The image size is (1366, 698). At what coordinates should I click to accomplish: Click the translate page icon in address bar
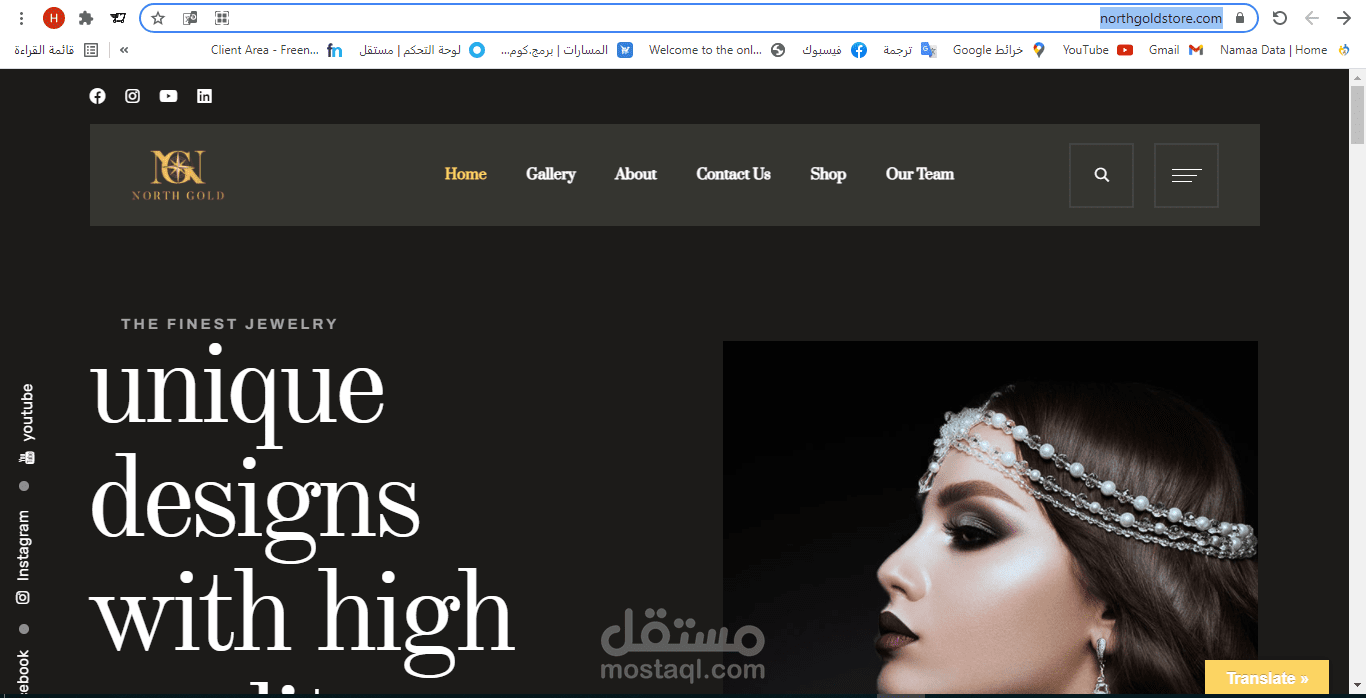(190, 18)
